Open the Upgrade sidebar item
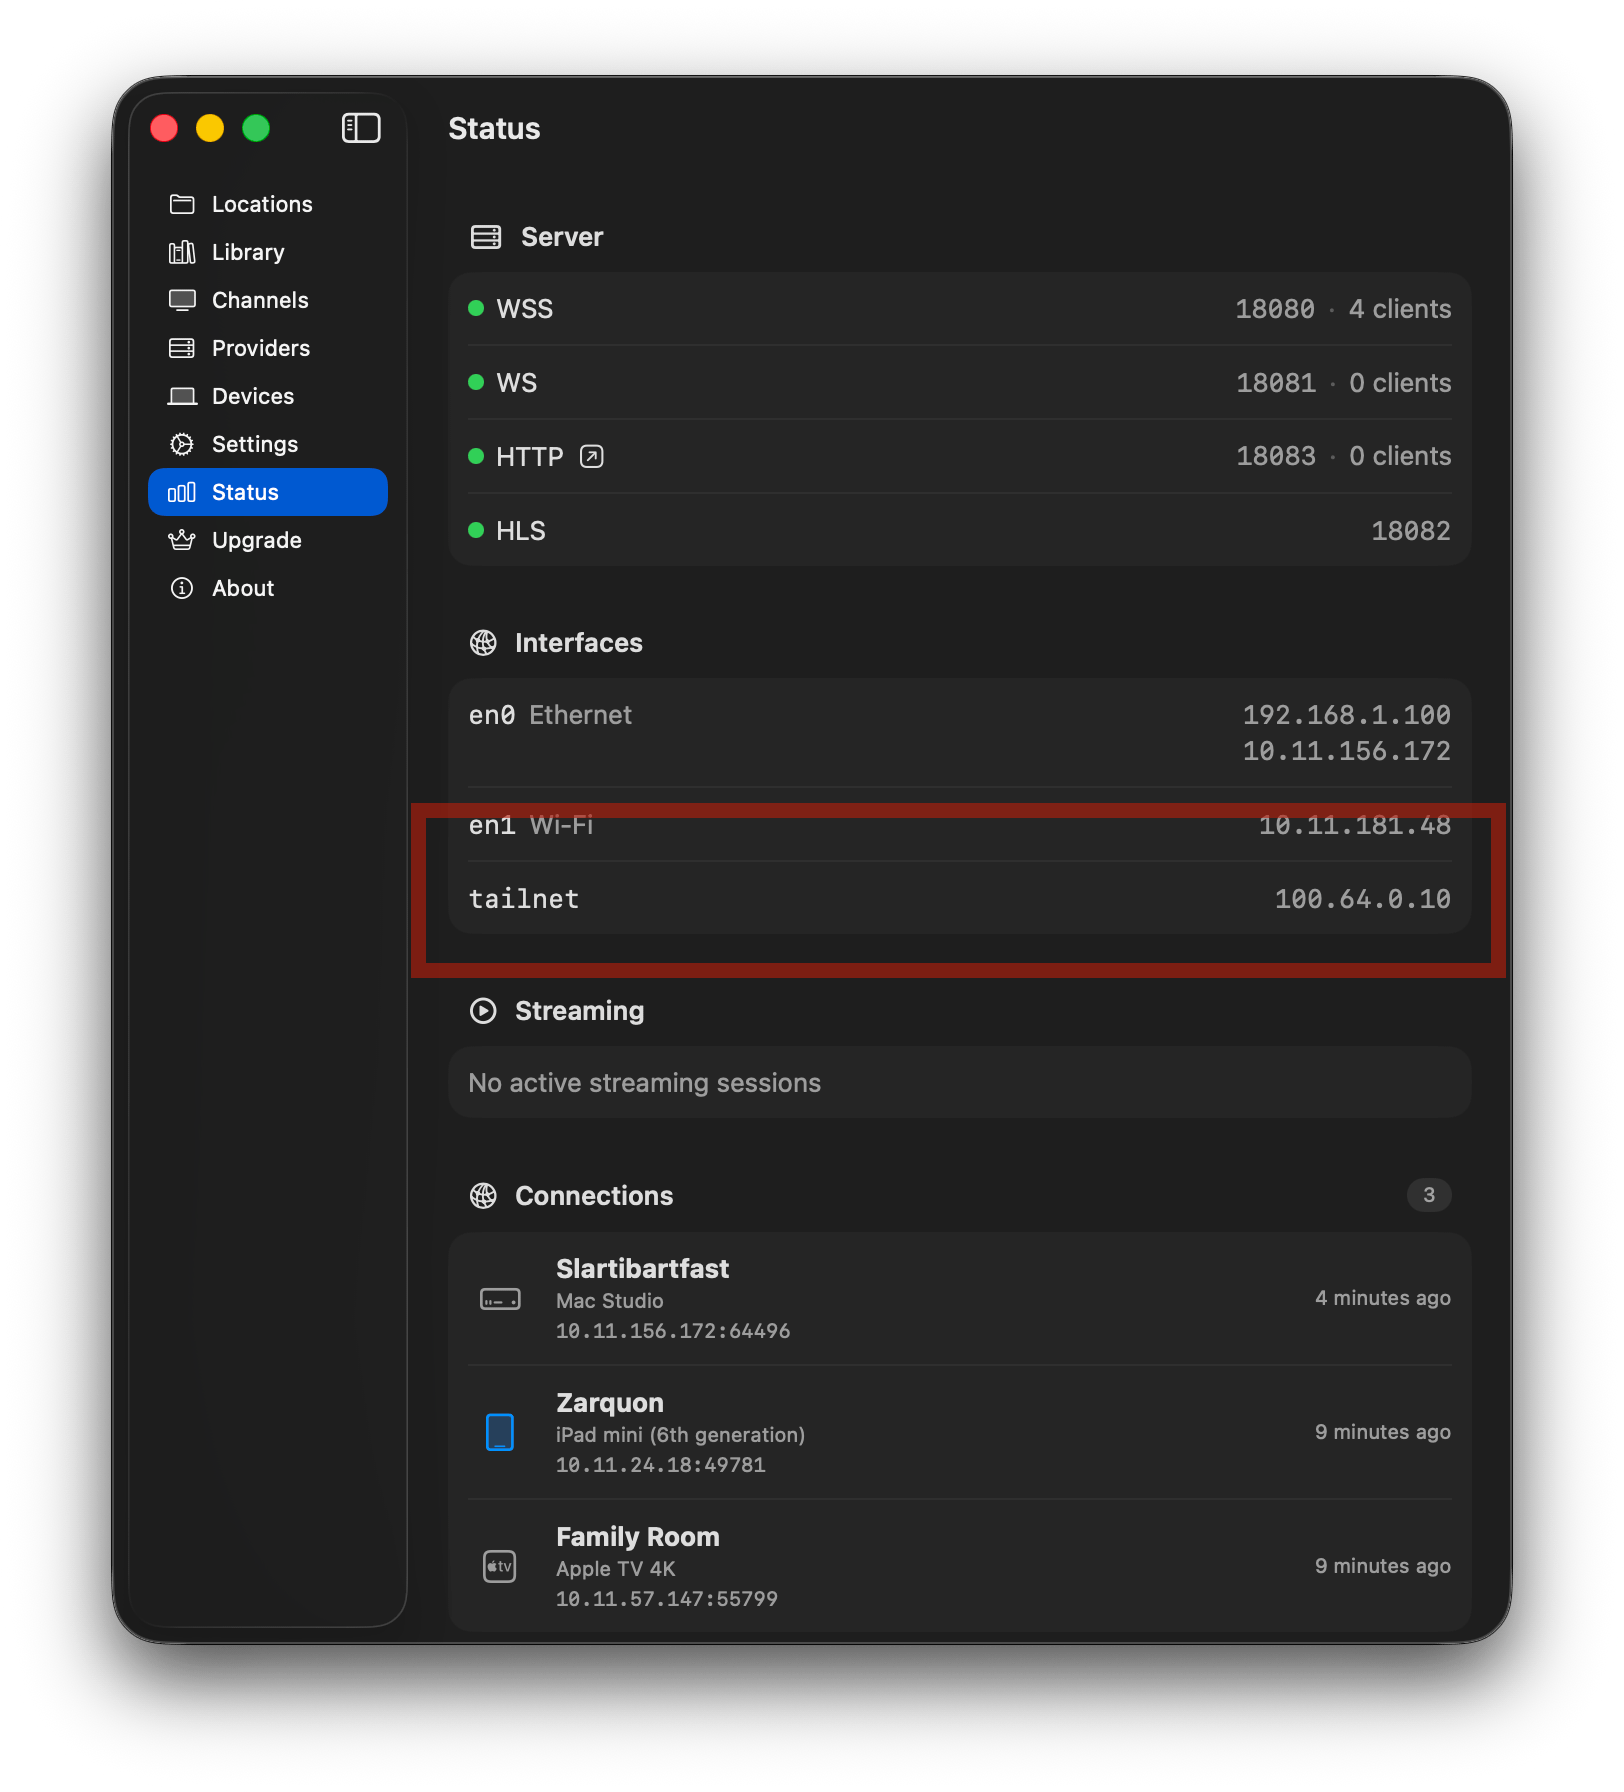1624x1792 pixels. point(256,540)
